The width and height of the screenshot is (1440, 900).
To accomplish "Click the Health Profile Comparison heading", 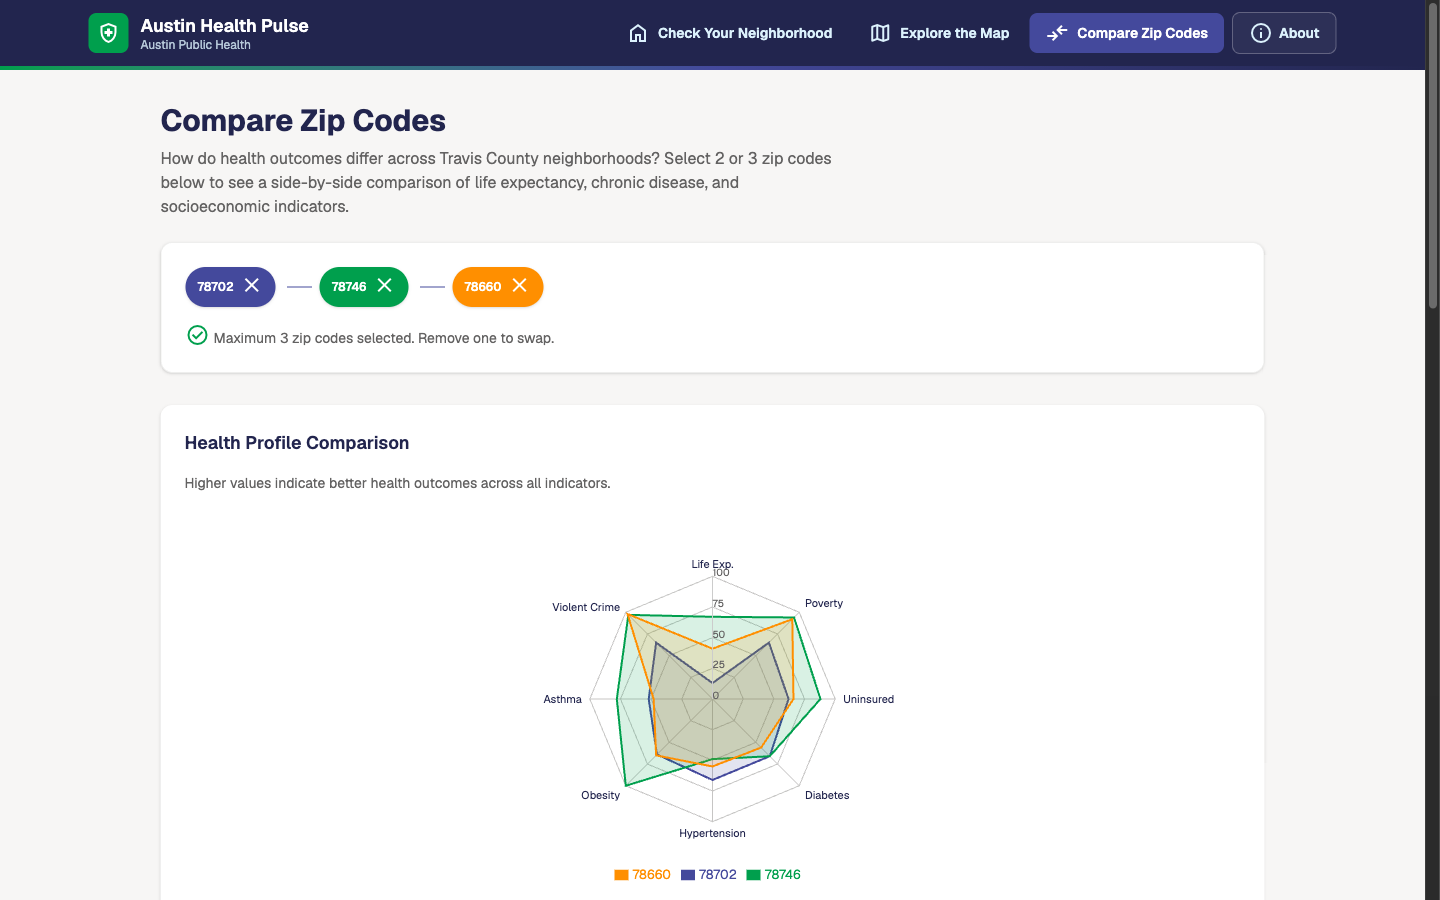I will (297, 443).
